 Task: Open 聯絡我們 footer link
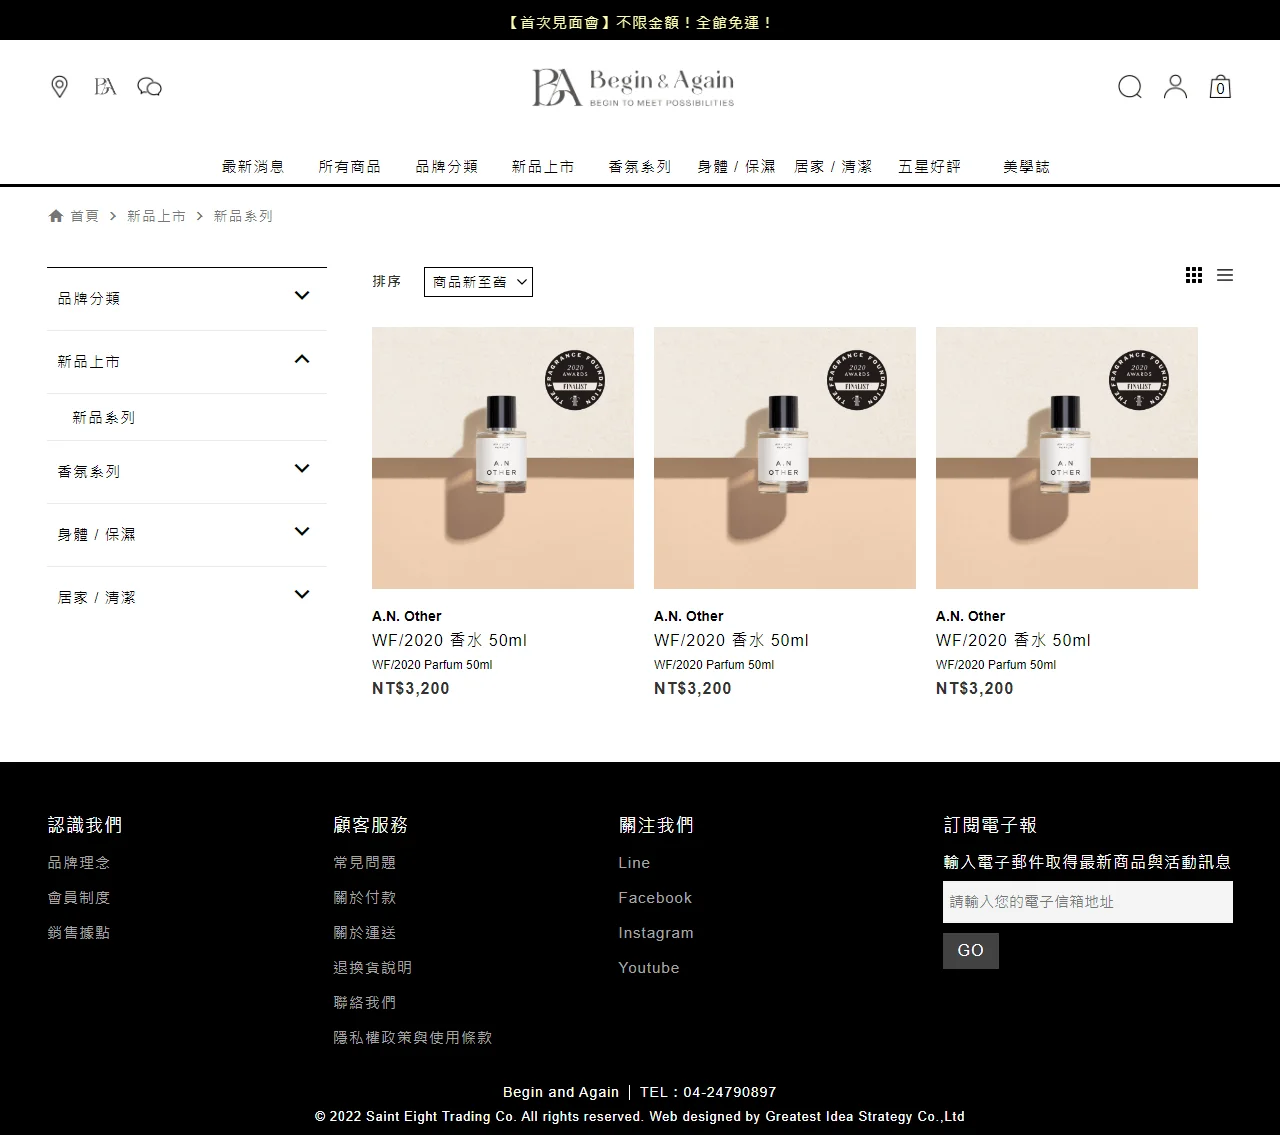click(x=365, y=1002)
